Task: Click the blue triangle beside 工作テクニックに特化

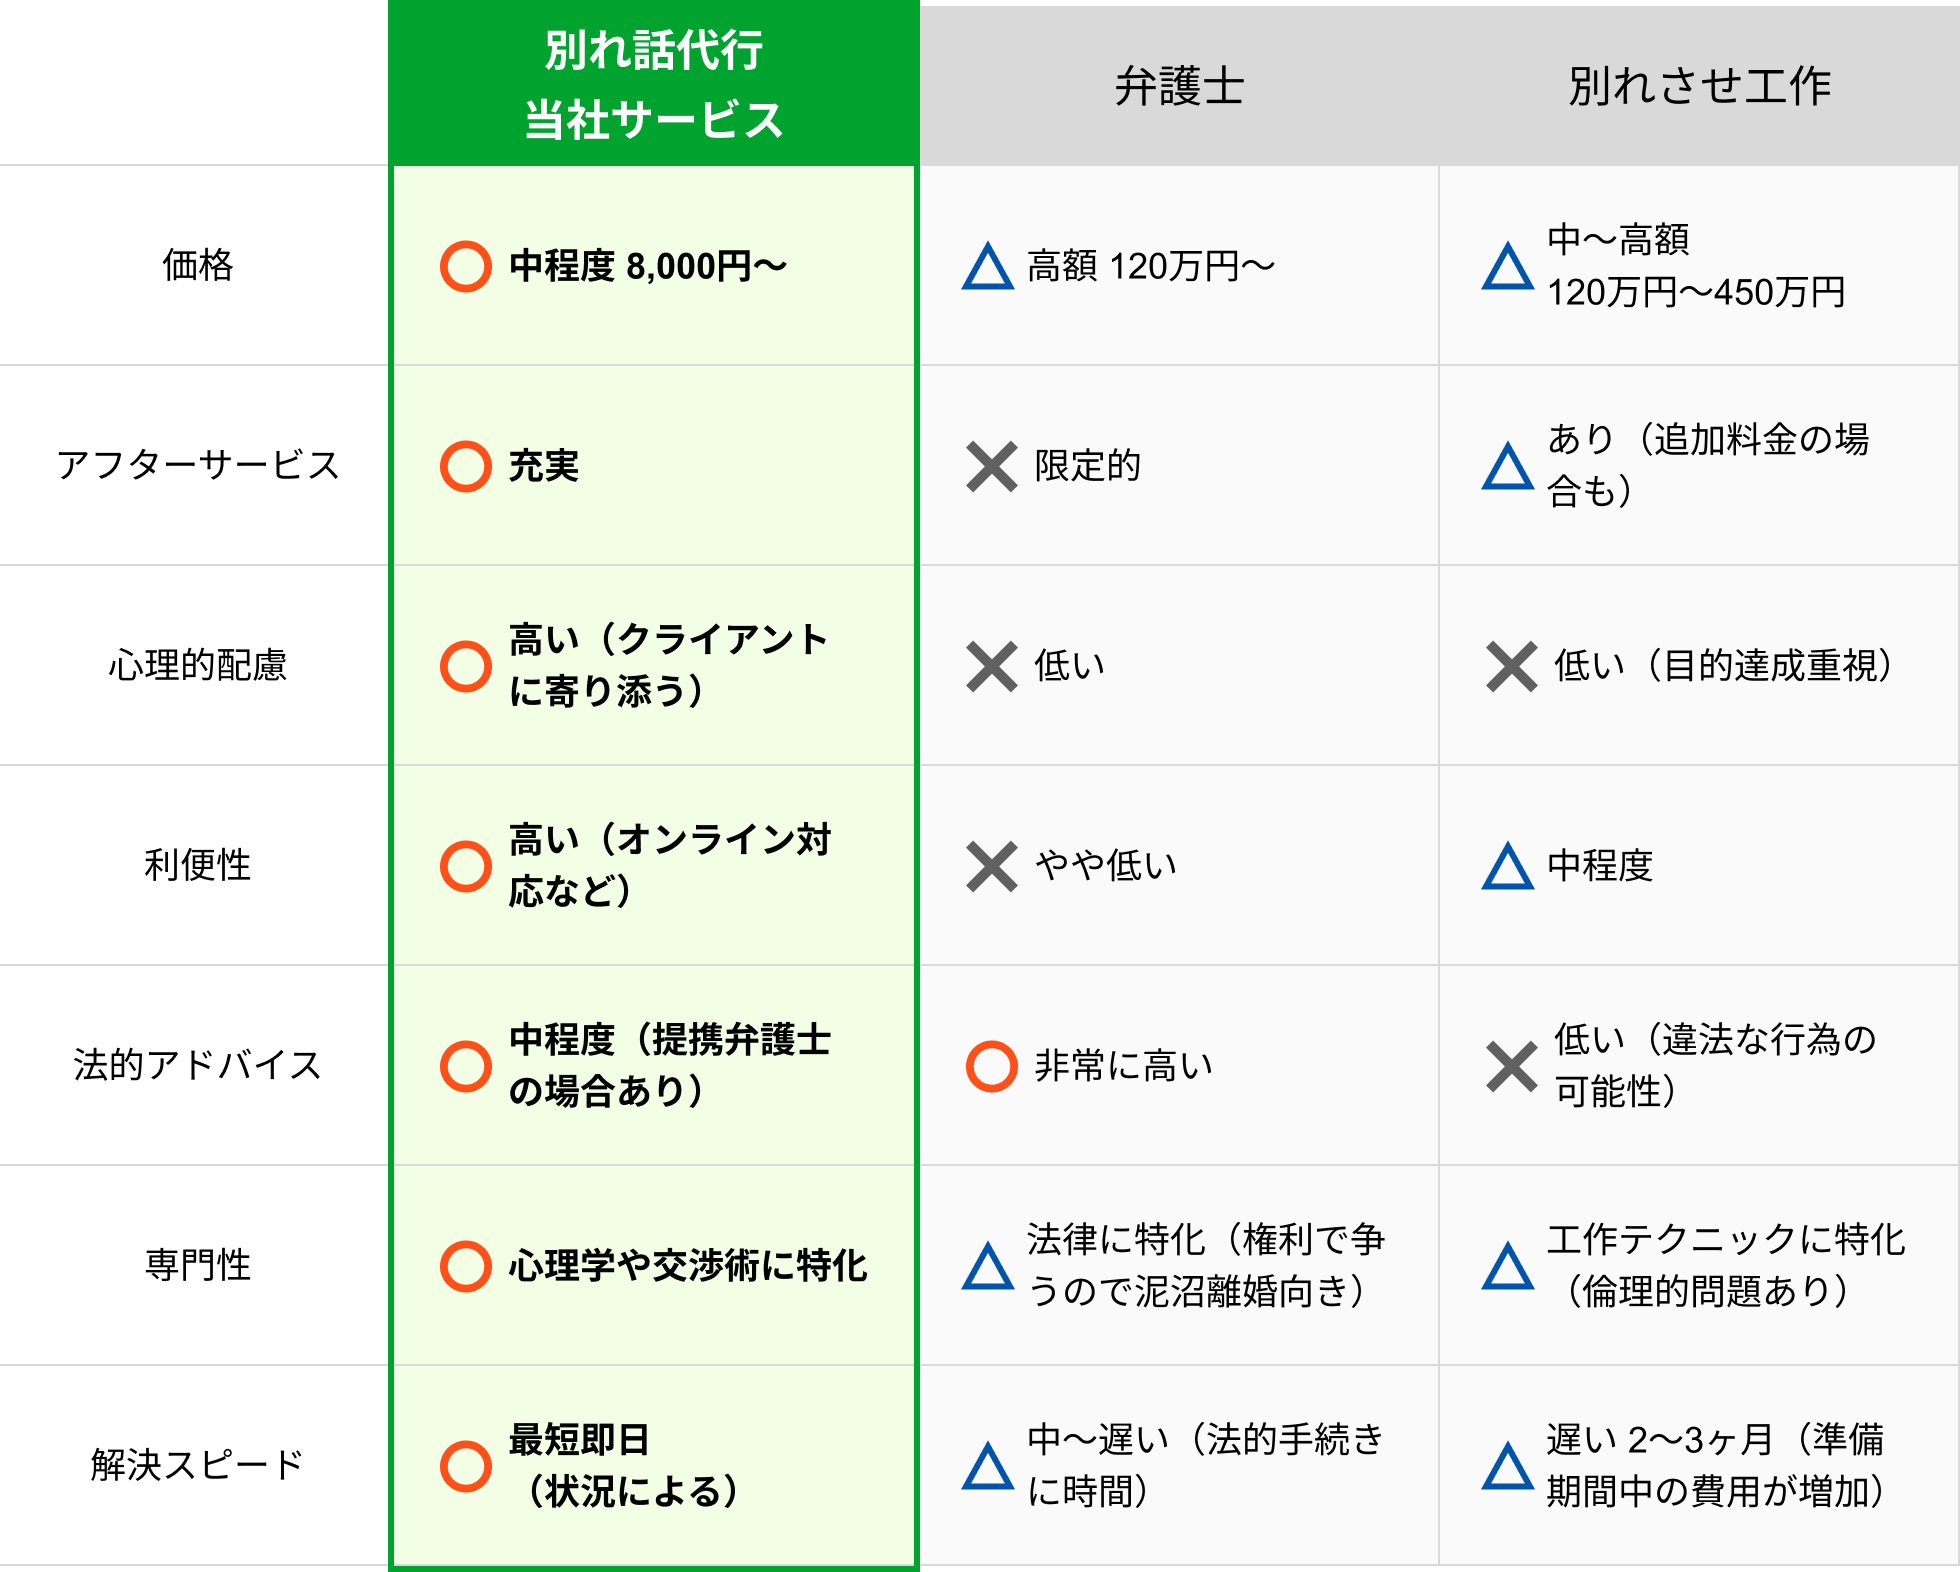Action: (x=1508, y=1267)
